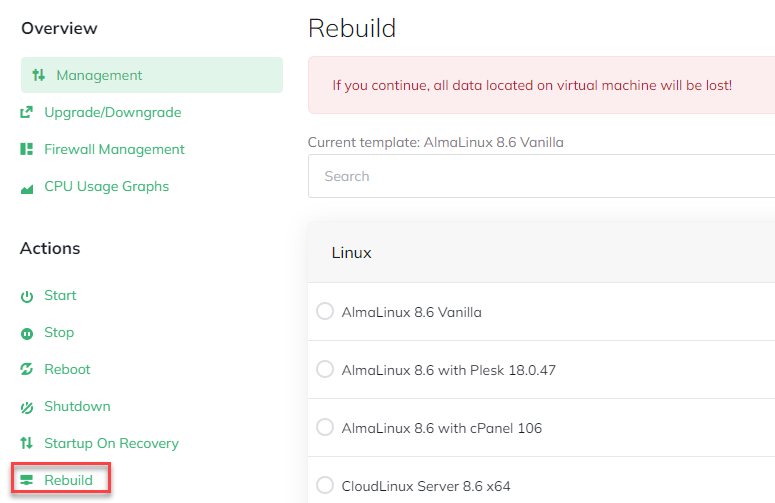The height and width of the screenshot is (503, 775).
Task: Select AlmaLinux 8.6 with Plesk 18.0.47
Action: pyautogui.click(x=325, y=370)
